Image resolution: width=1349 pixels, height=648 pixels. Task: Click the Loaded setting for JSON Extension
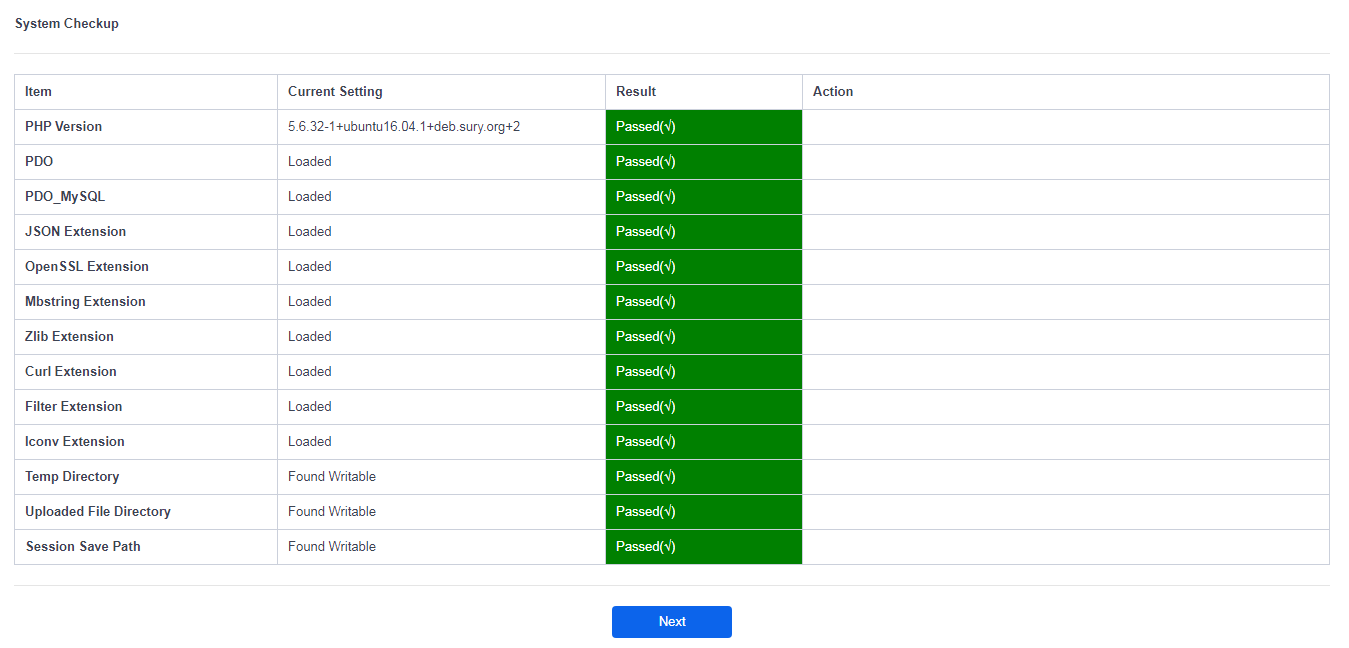point(310,231)
